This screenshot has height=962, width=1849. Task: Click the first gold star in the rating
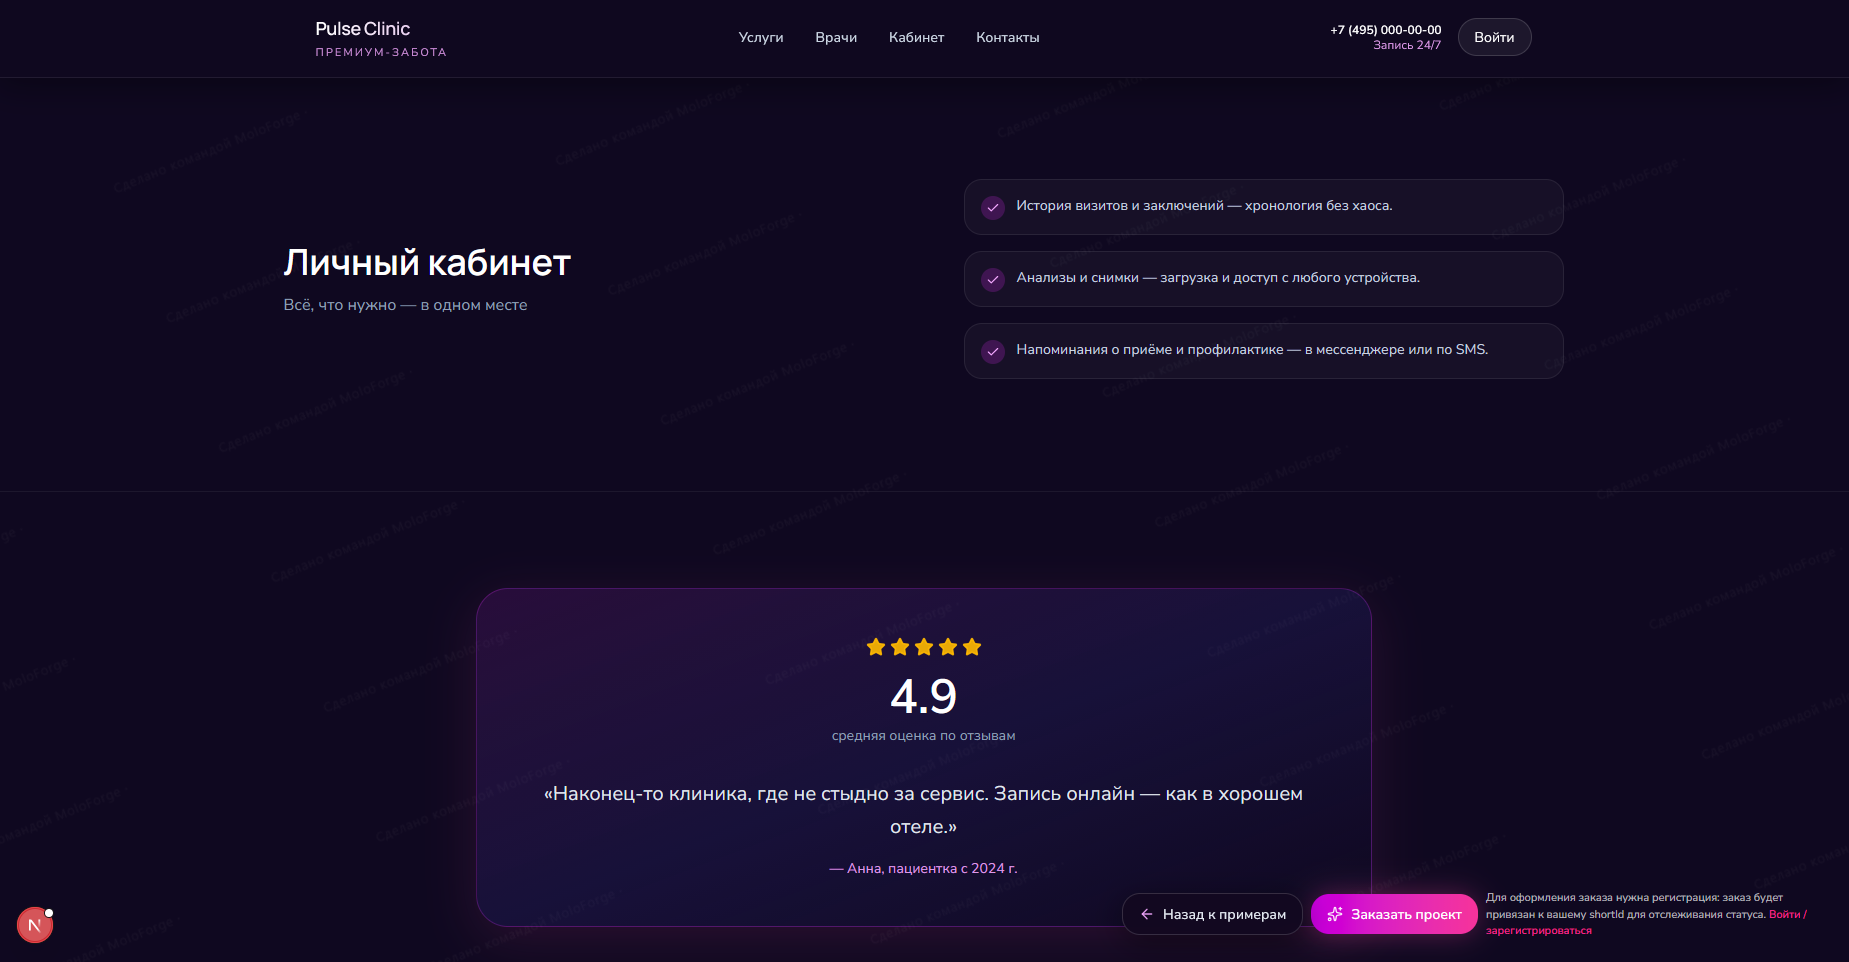pyautogui.click(x=876, y=647)
